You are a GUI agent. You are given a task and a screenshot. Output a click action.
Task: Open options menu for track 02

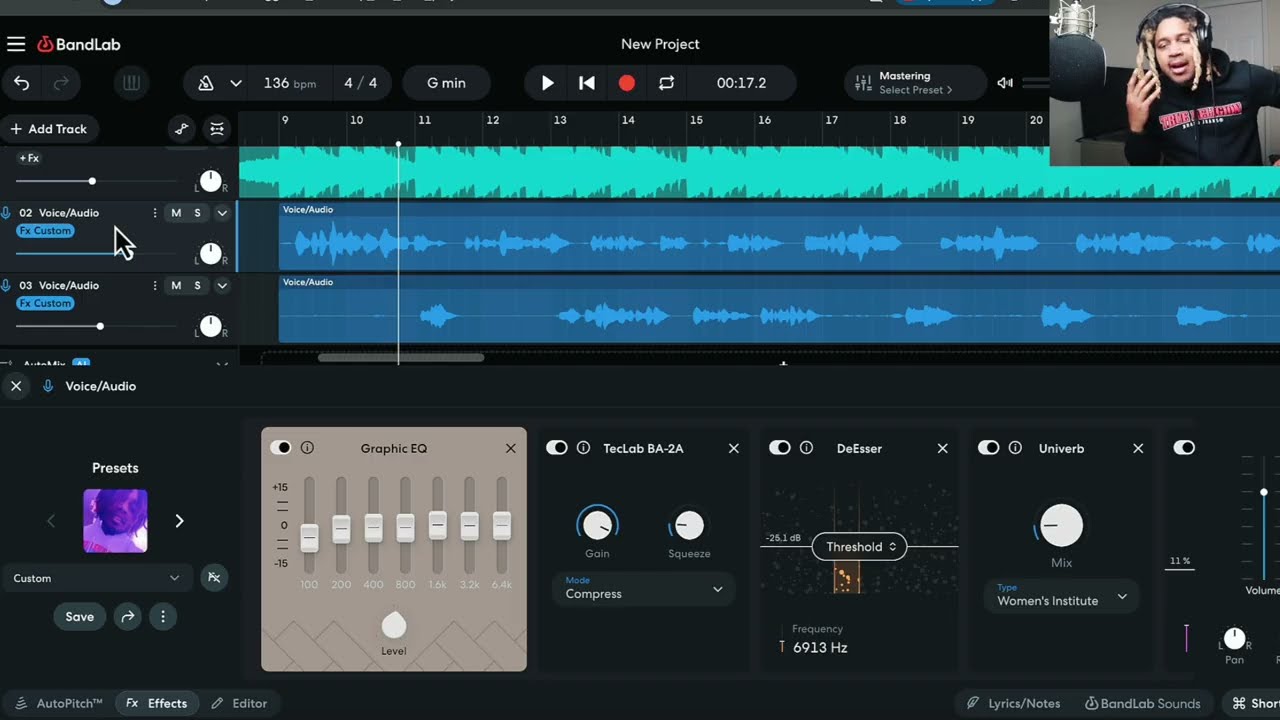coord(154,213)
